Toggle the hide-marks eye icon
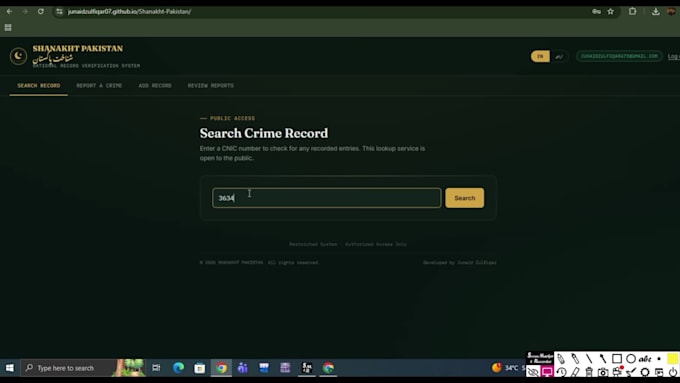 [533, 372]
